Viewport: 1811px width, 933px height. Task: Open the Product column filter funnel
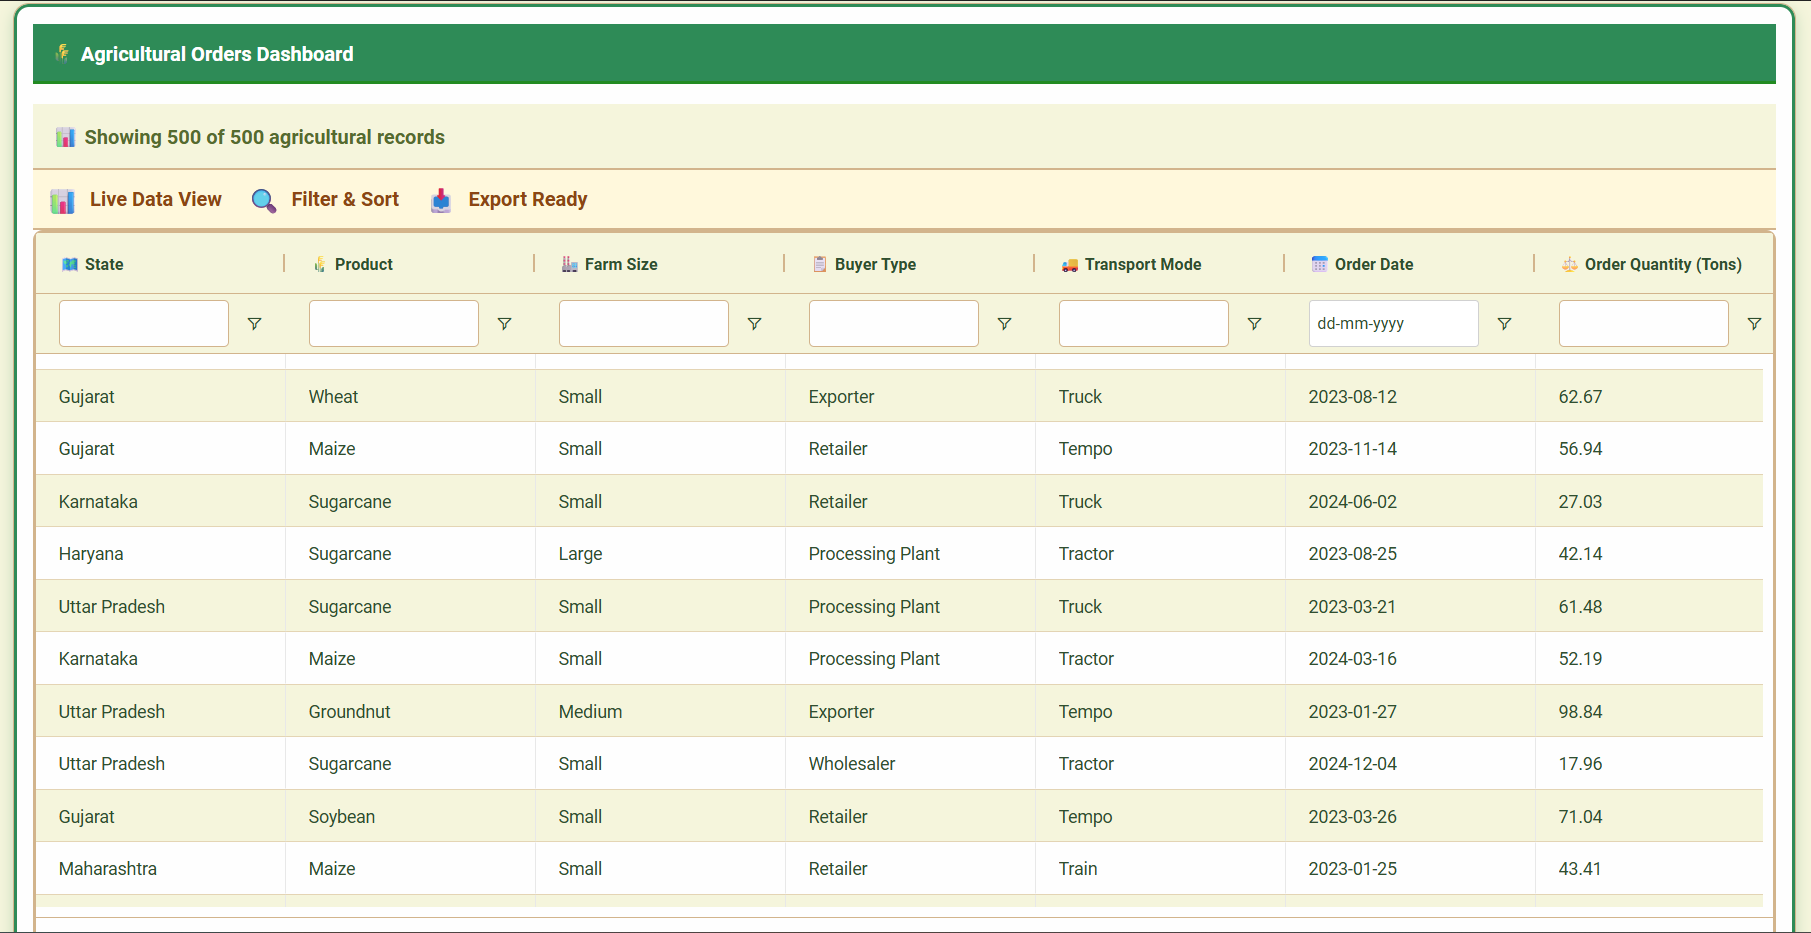click(x=505, y=324)
